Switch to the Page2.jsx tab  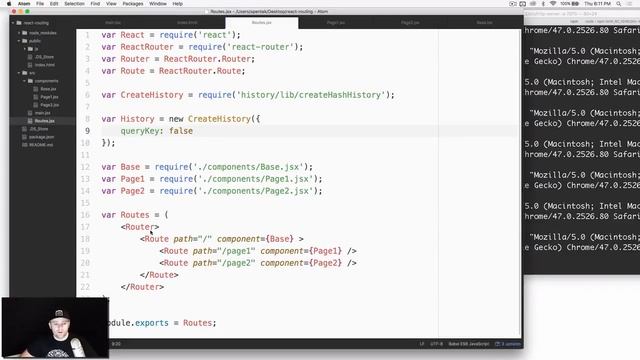click(410, 22)
